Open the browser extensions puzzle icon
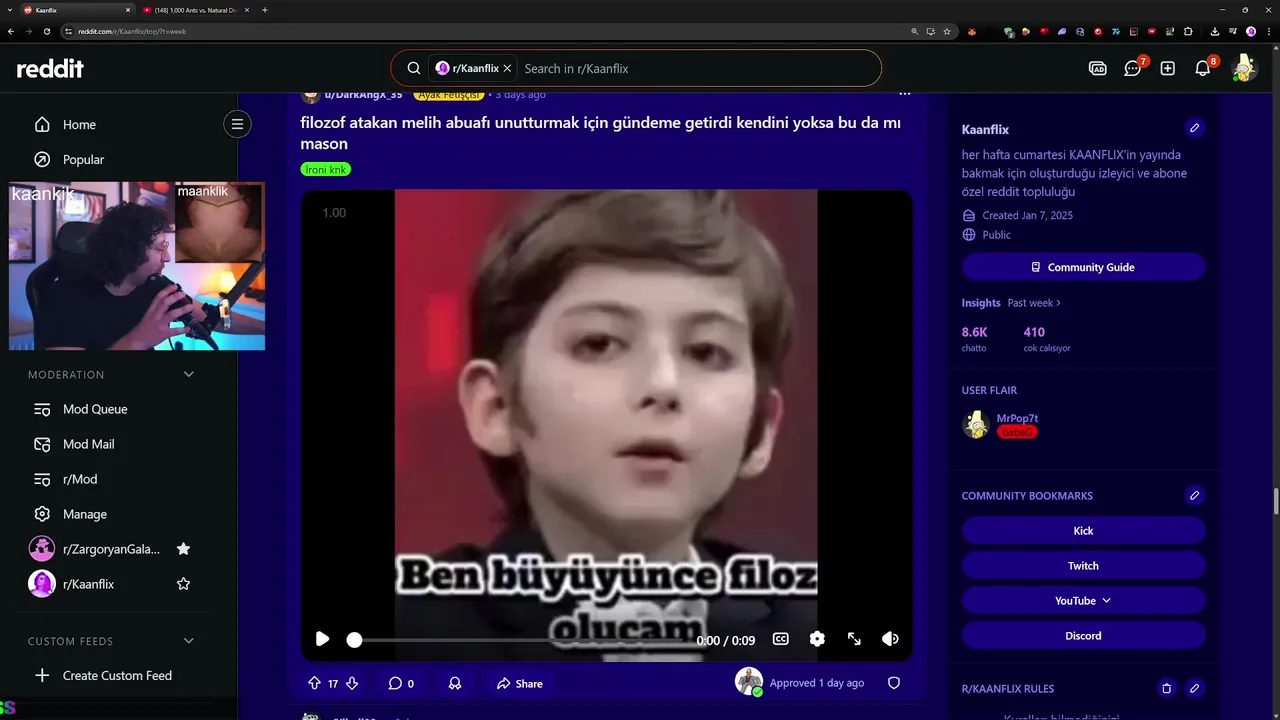Image resolution: width=1280 pixels, height=720 pixels. pos(1188,31)
